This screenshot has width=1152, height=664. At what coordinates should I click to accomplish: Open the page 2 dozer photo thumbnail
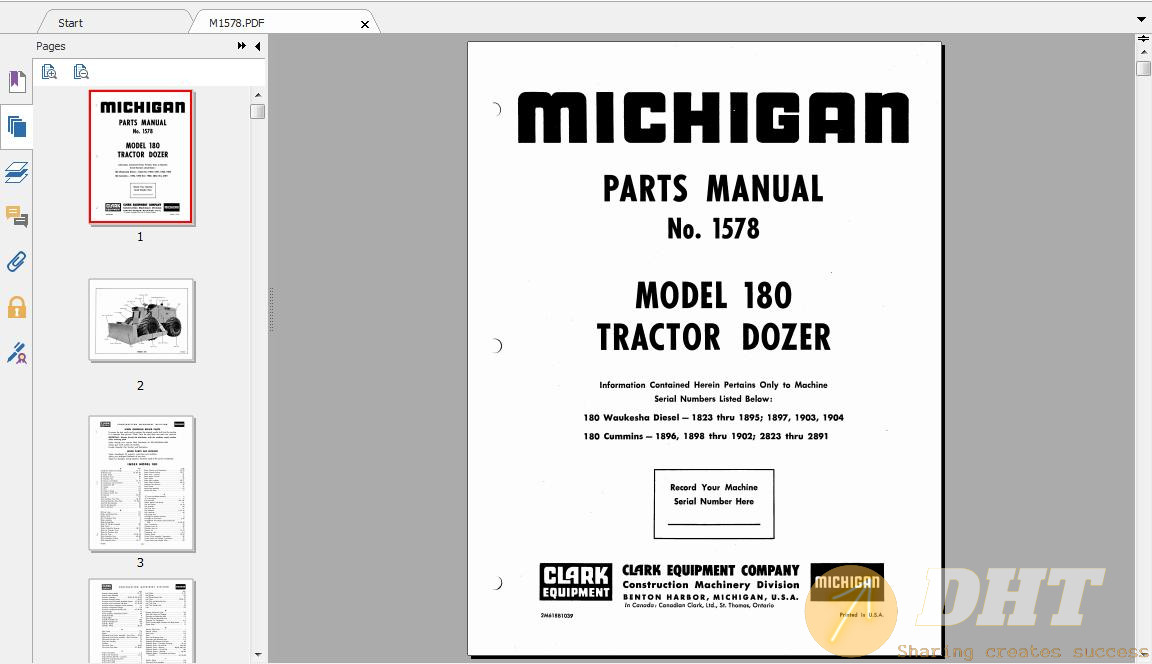pyautogui.click(x=142, y=320)
